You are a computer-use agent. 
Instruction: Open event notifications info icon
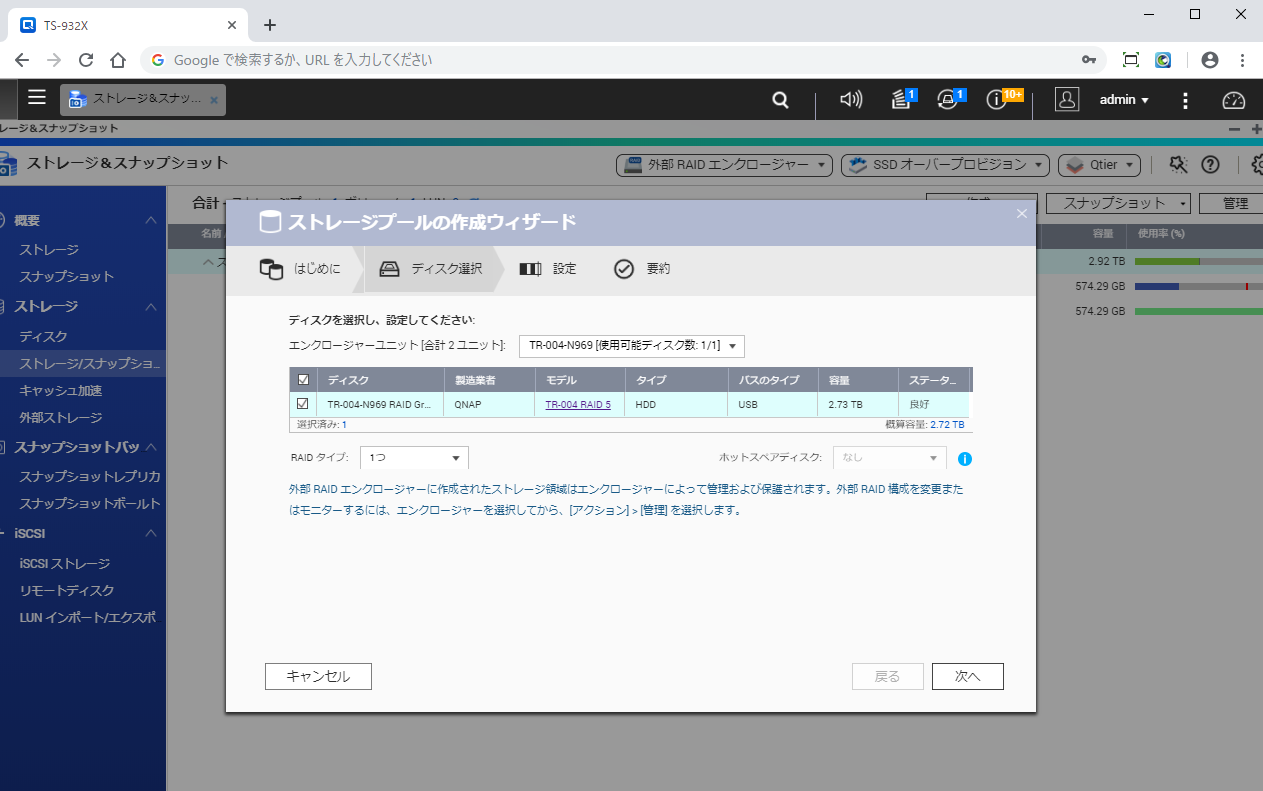coord(997,100)
